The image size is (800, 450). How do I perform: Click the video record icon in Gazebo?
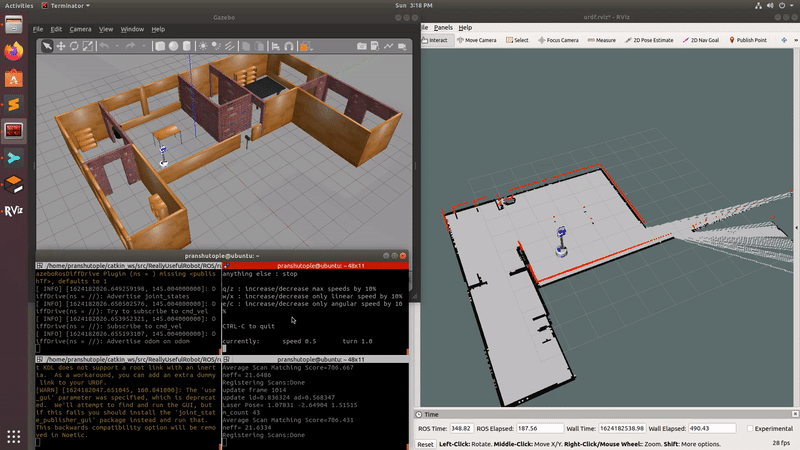pos(402,46)
